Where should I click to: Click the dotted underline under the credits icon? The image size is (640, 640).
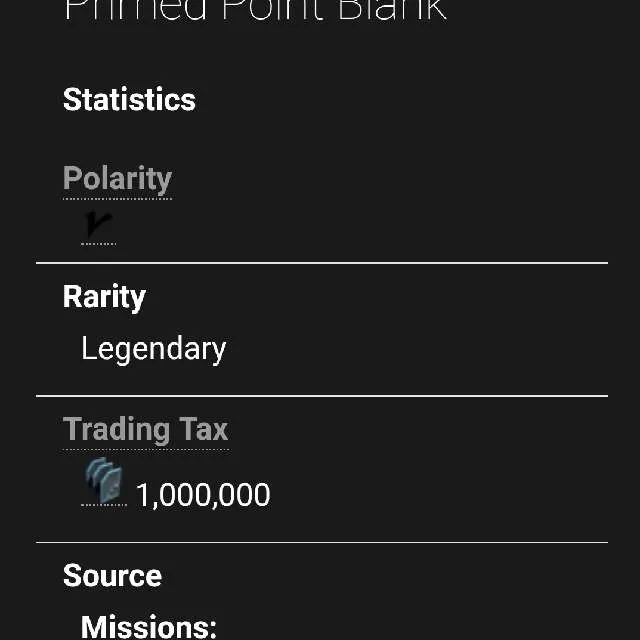click(x=103, y=506)
